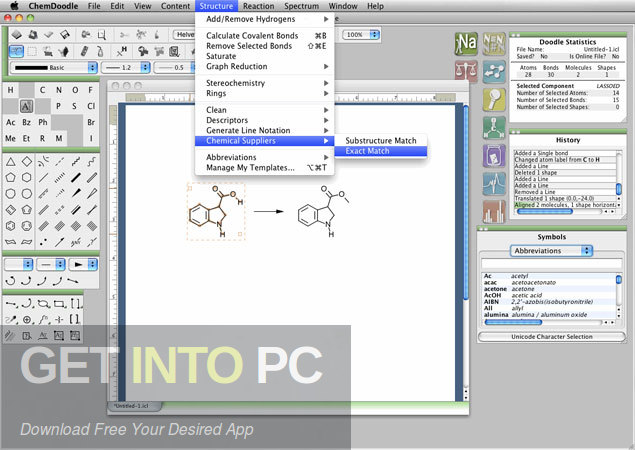
Task: Click the spray bottle clean tool
Action: point(100,51)
